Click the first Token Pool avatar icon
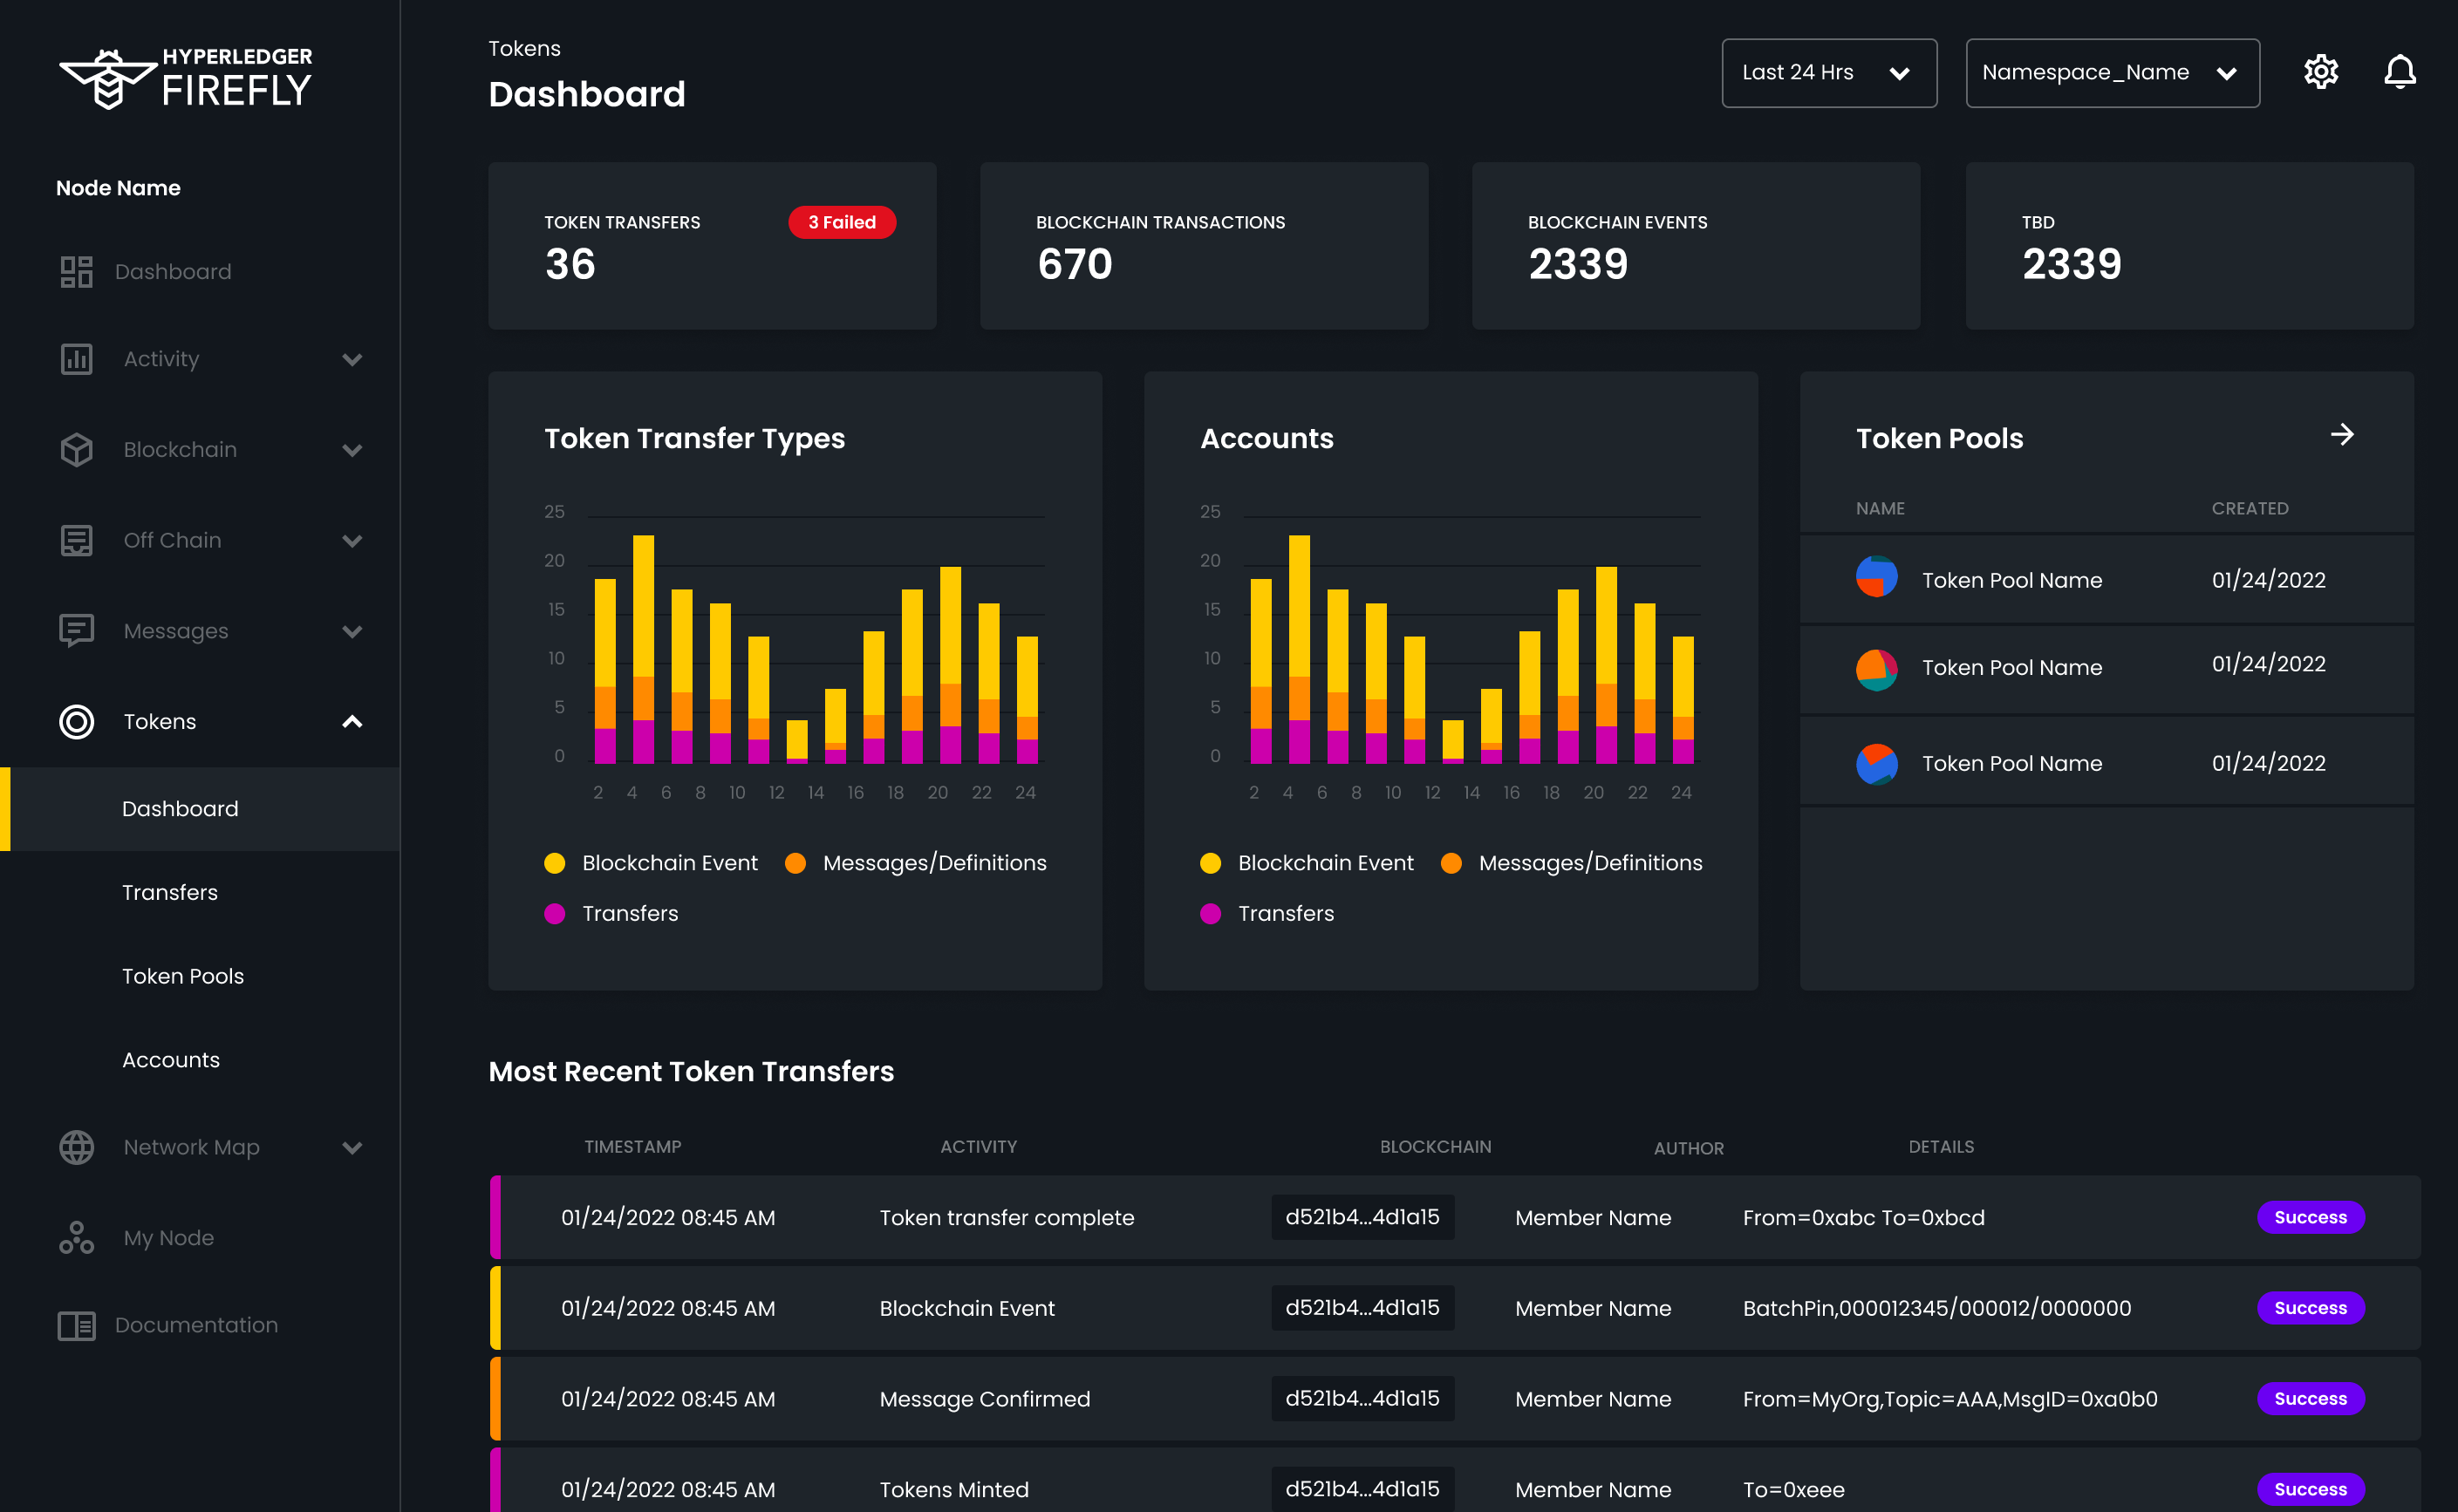 coord(1877,577)
